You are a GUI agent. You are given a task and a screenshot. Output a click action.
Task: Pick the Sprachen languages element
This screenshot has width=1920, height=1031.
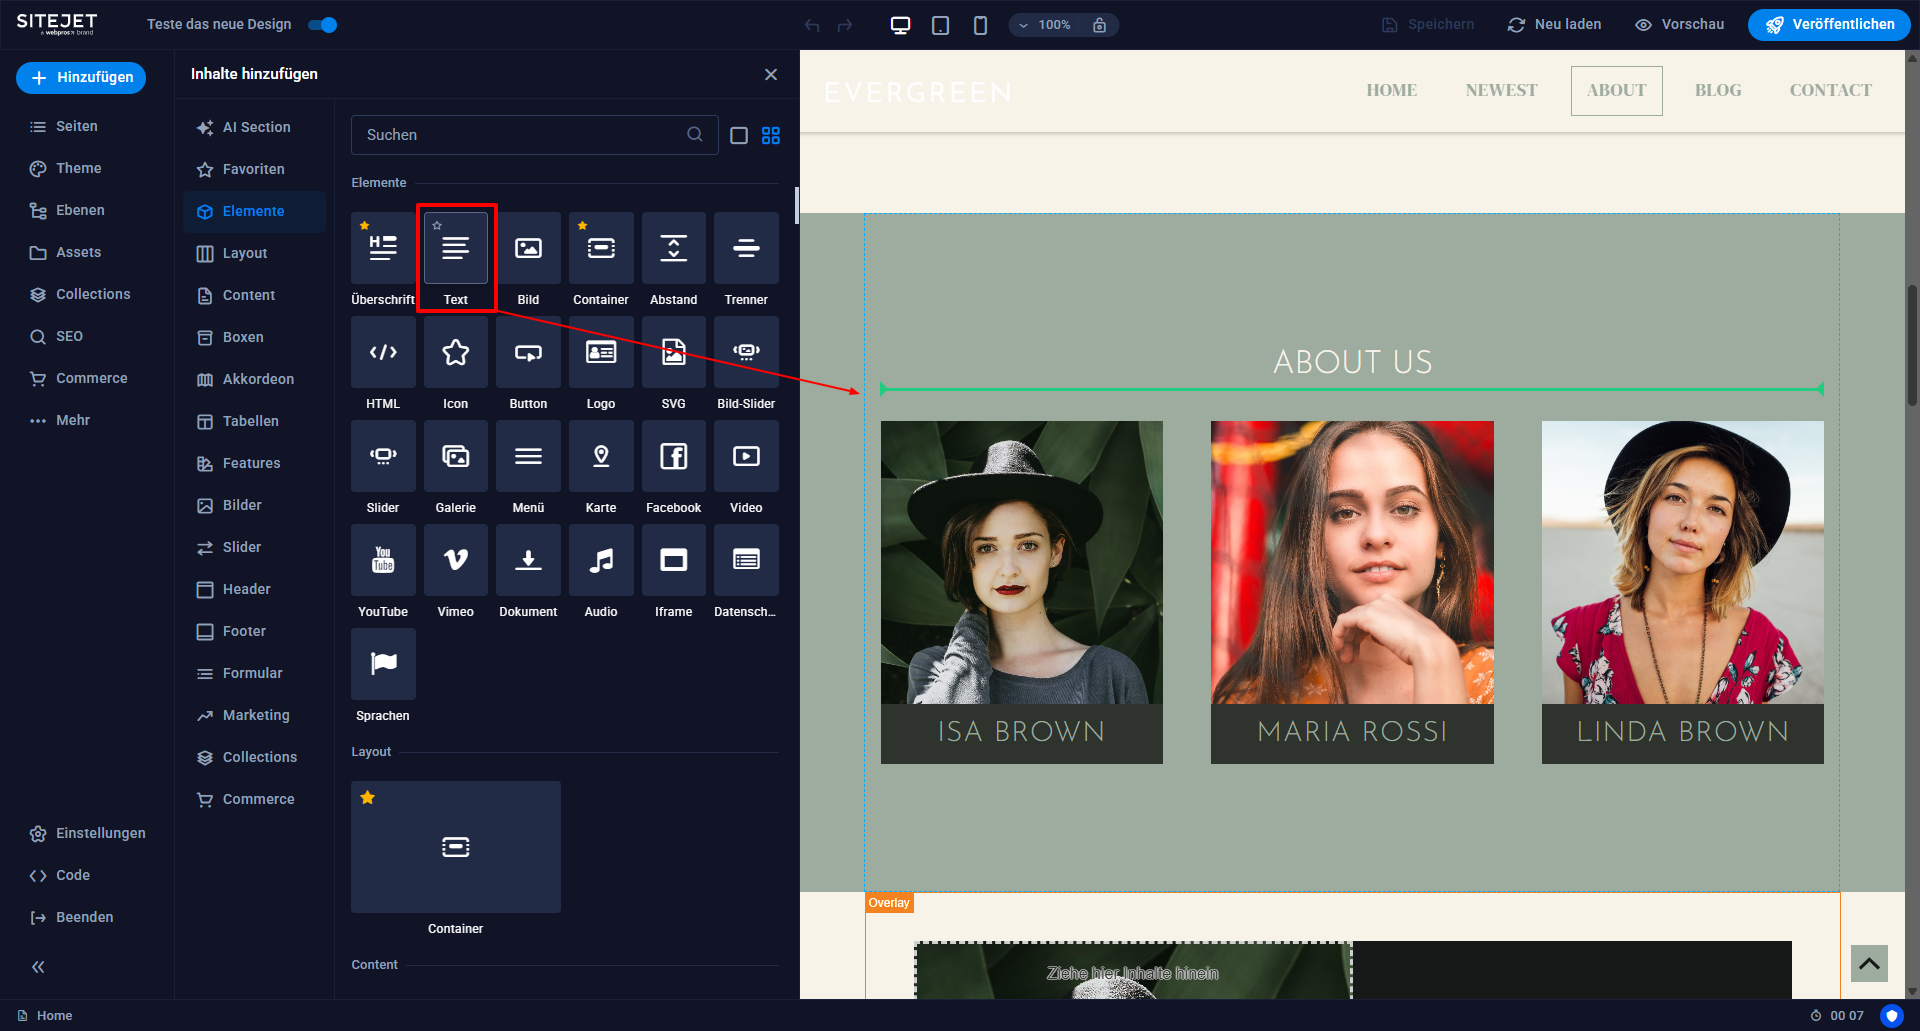383,664
